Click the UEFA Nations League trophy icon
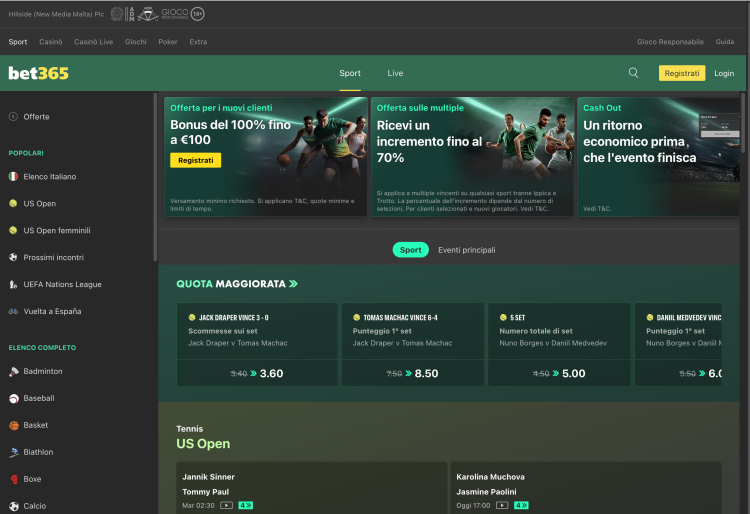The image size is (750, 514). click(x=13, y=284)
